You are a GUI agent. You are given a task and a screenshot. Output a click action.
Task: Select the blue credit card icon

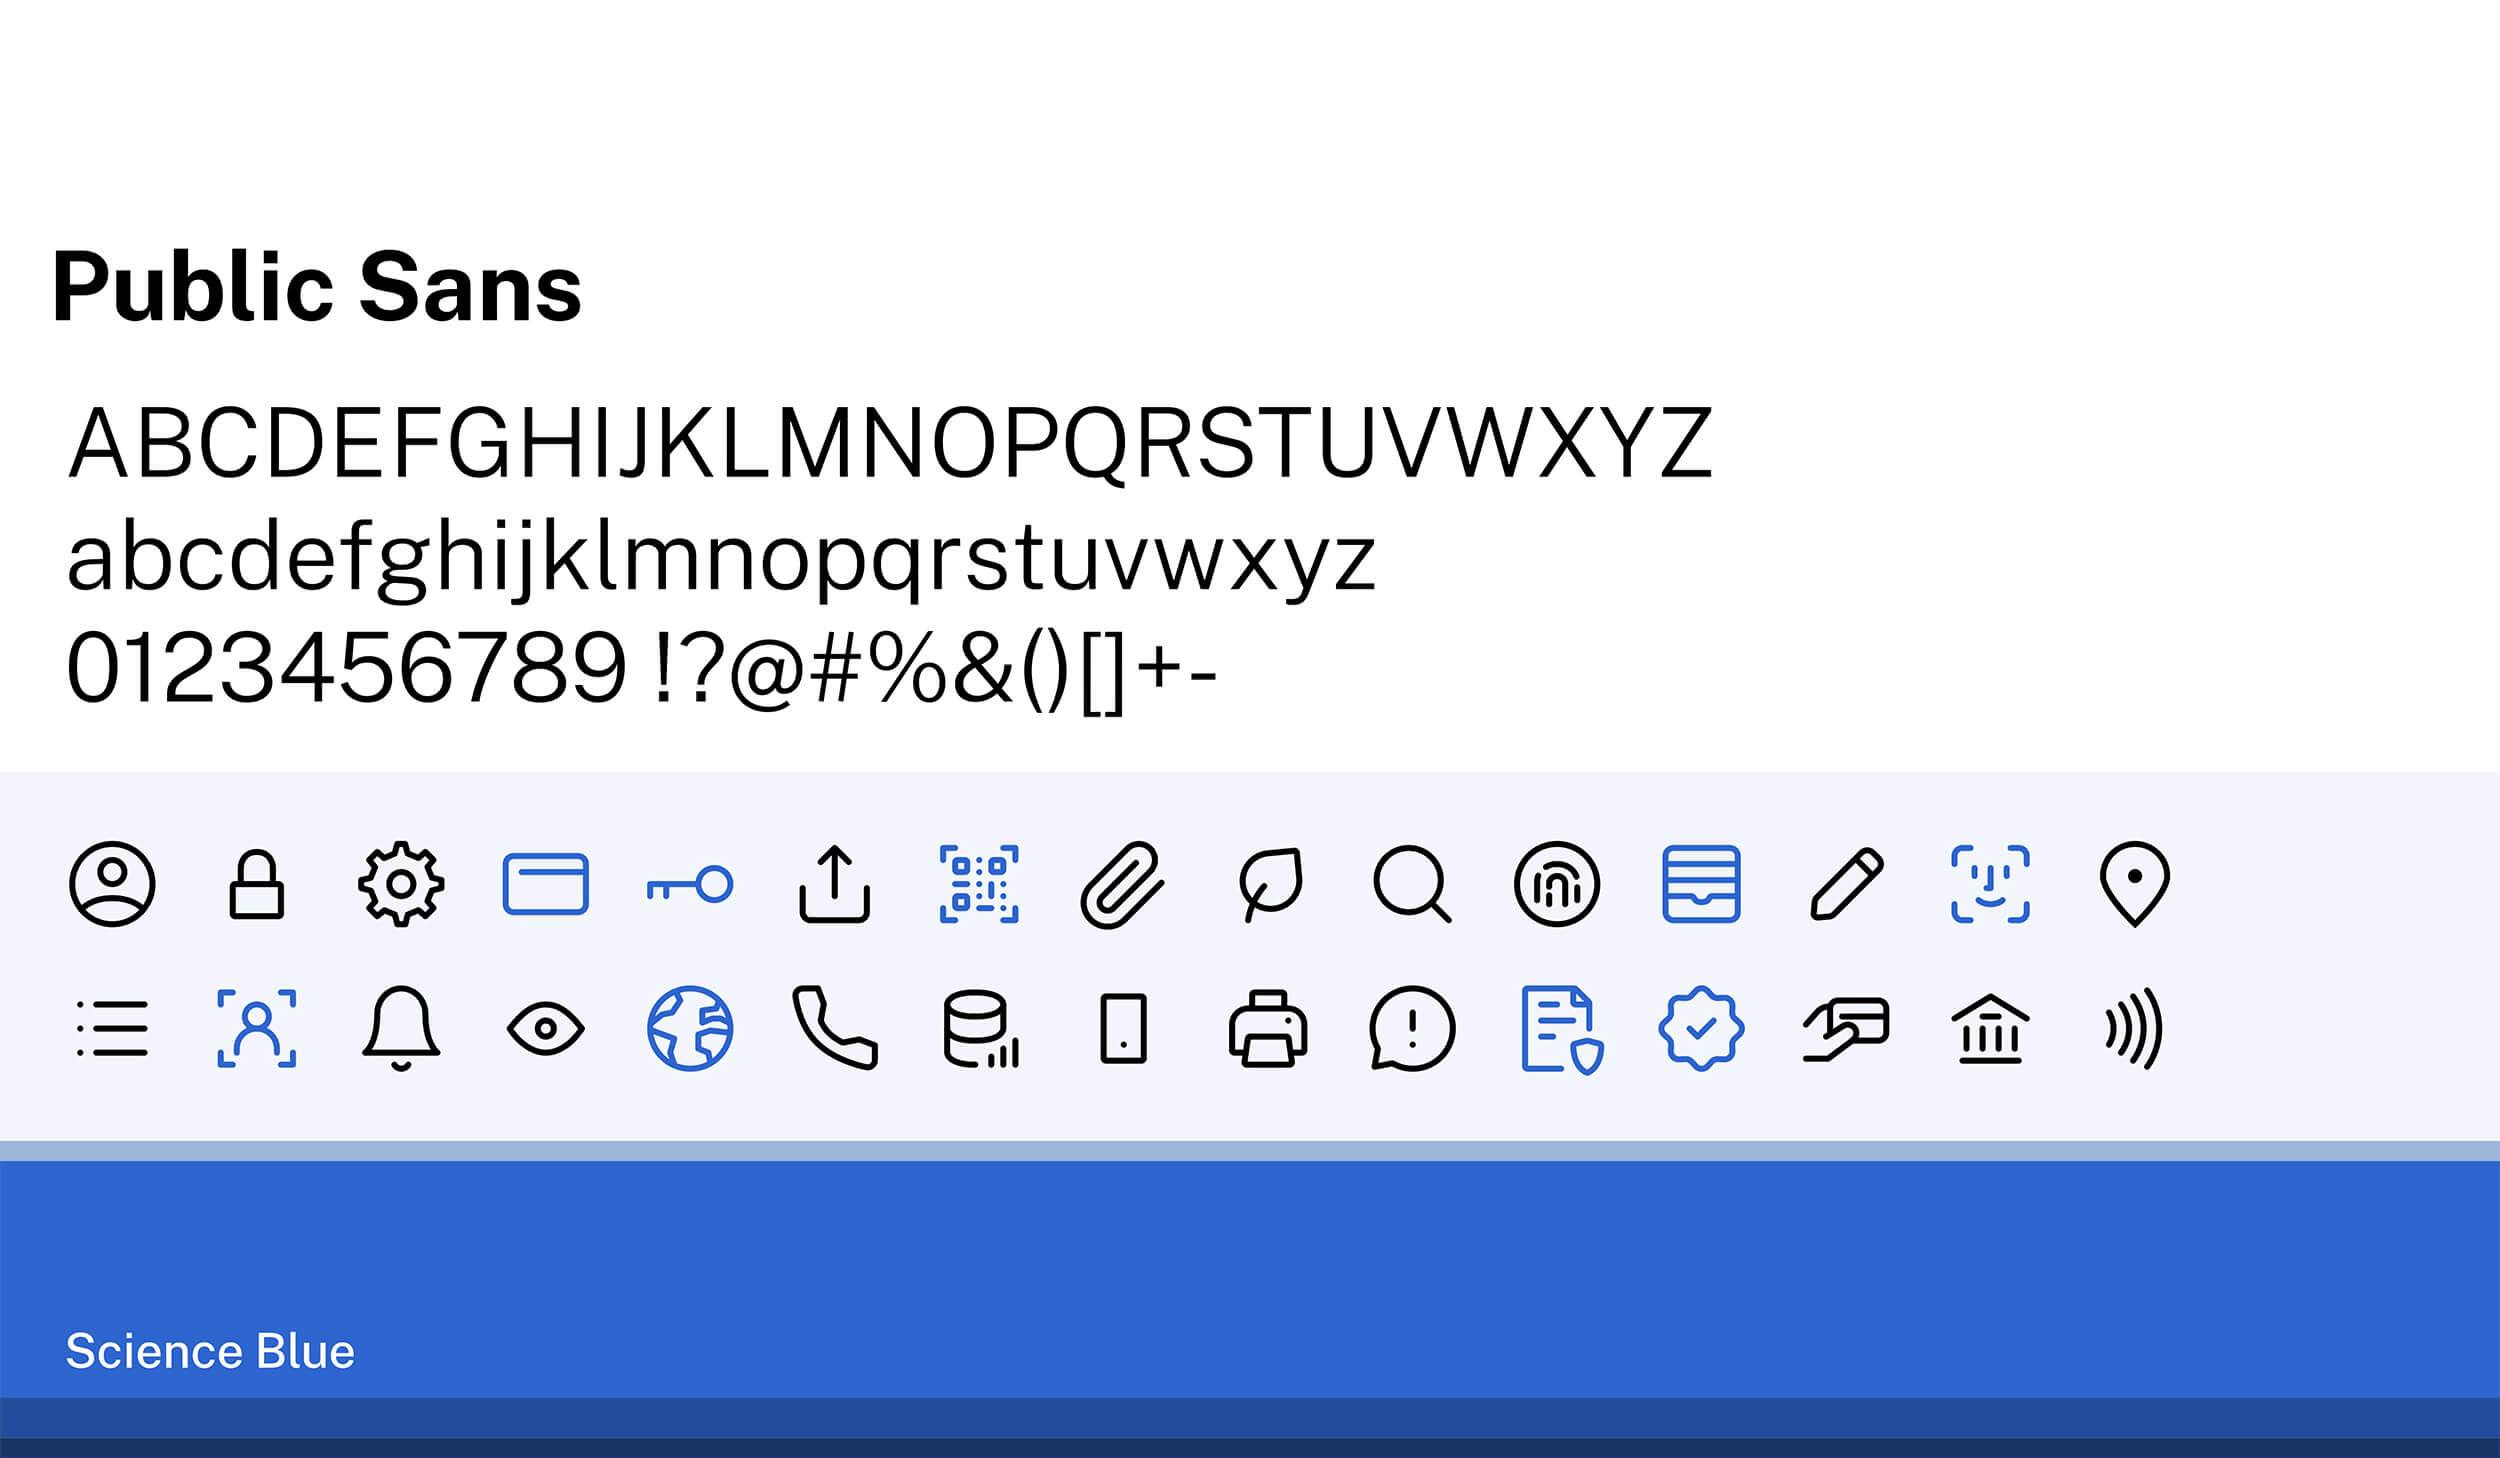point(546,884)
